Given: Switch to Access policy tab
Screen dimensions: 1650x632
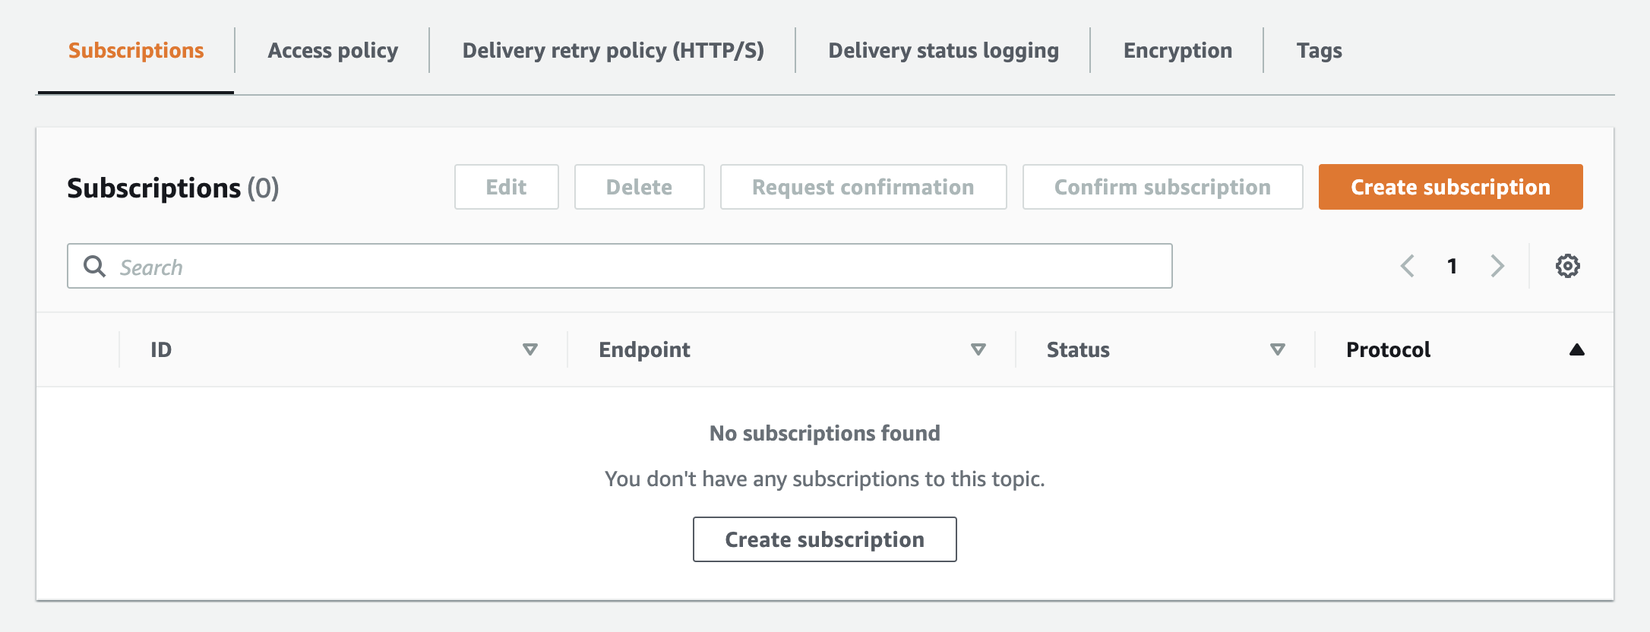Looking at the screenshot, I should pos(332,50).
